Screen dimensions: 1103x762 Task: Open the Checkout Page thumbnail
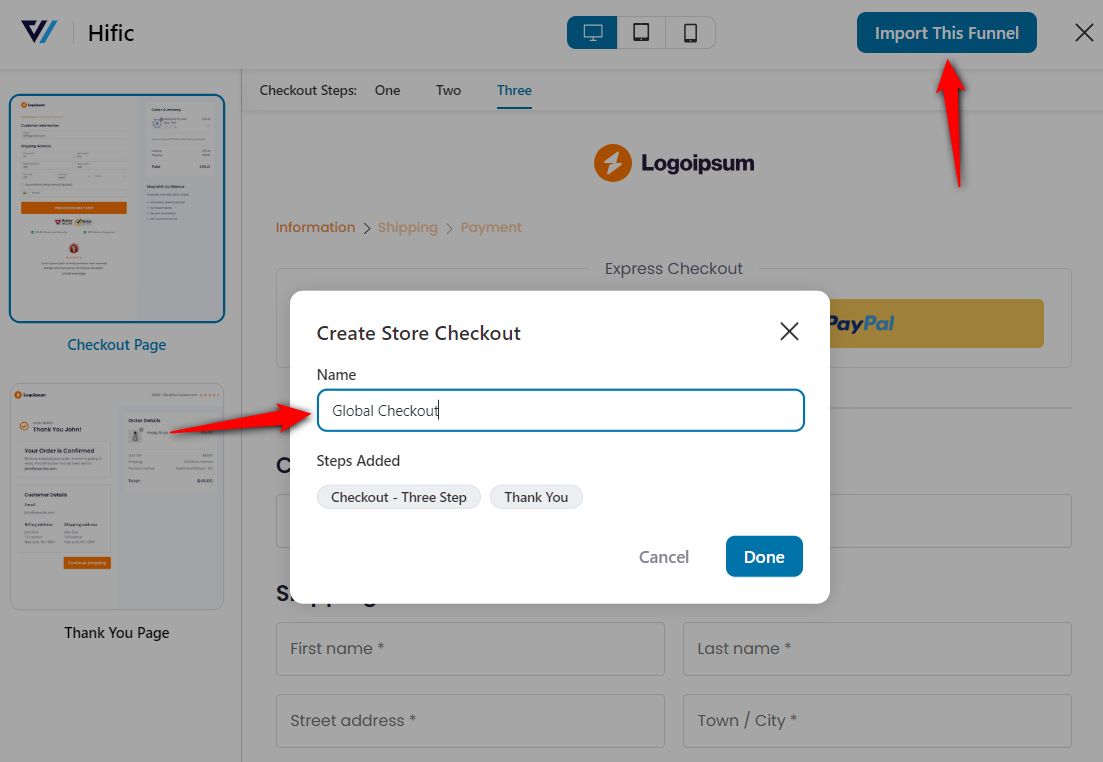click(x=116, y=207)
